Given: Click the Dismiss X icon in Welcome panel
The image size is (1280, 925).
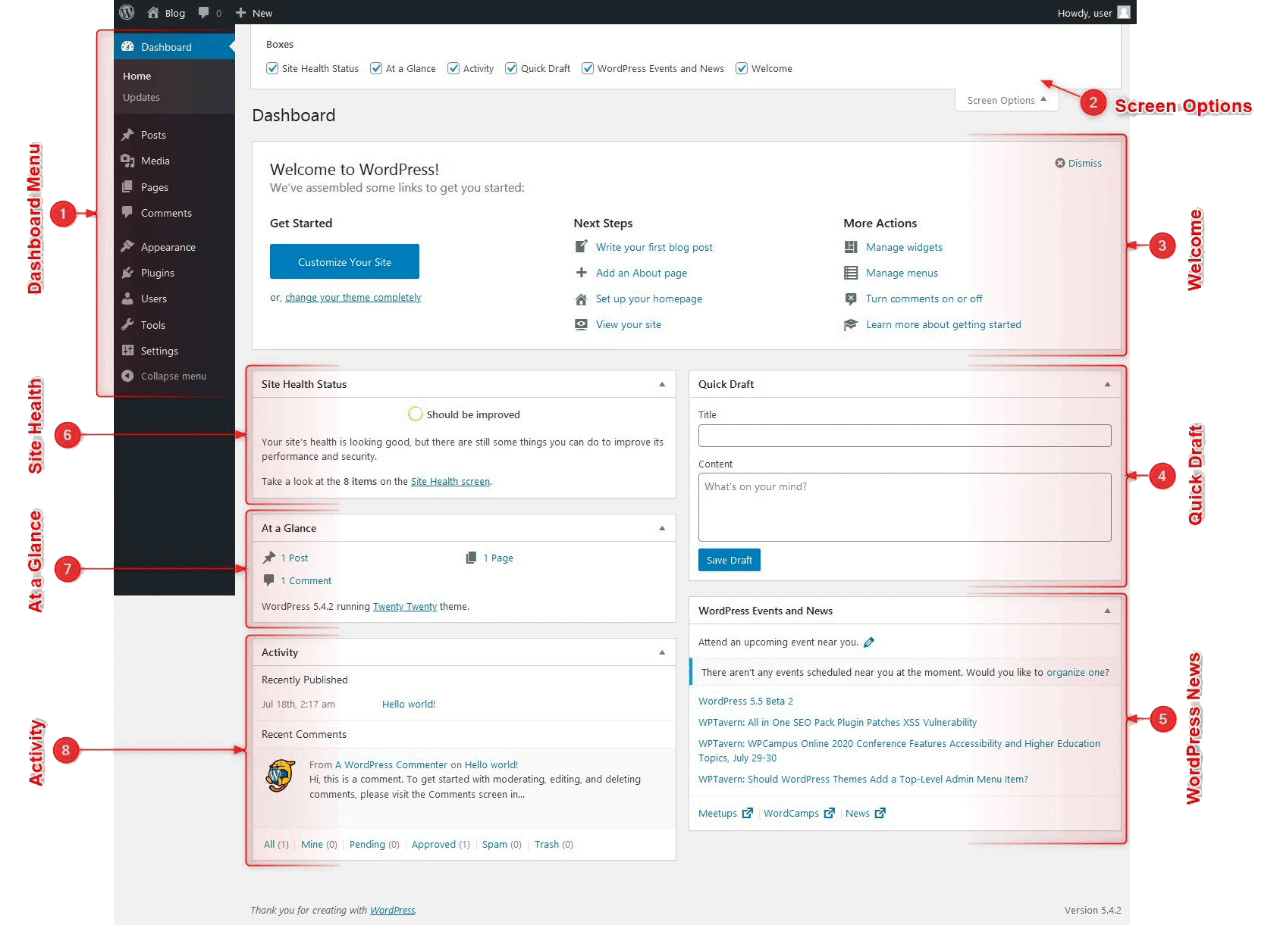Looking at the screenshot, I should pos(1060,164).
